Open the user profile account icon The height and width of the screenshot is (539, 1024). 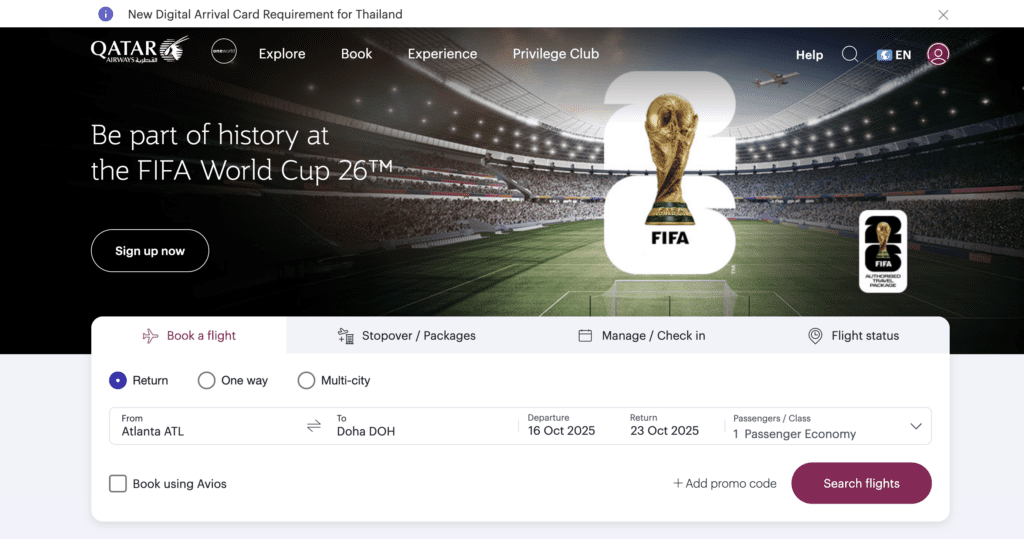pos(938,54)
